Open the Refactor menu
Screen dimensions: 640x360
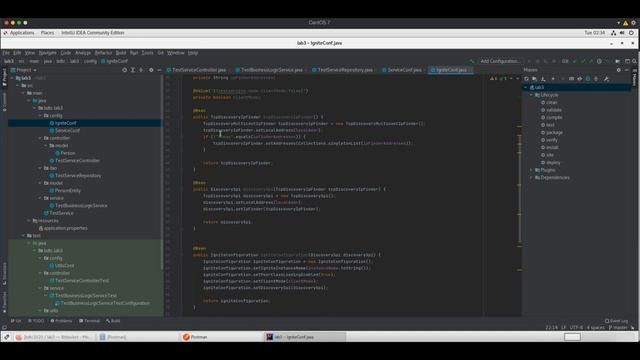coord(103,53)
